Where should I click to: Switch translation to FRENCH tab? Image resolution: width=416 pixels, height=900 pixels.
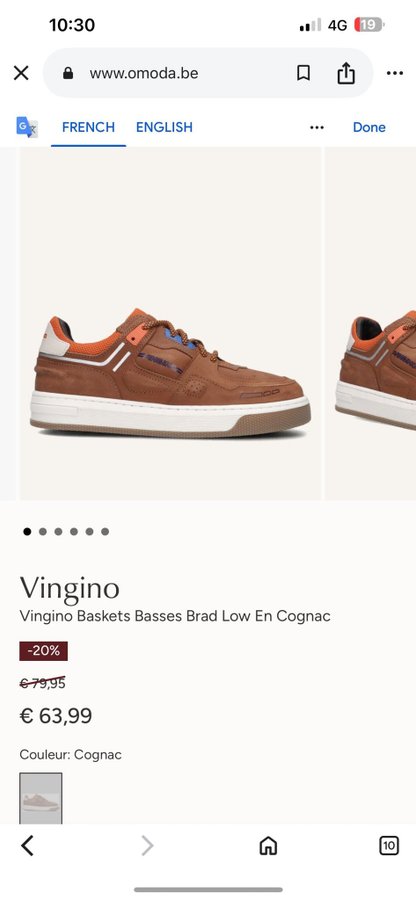(88, 127)
